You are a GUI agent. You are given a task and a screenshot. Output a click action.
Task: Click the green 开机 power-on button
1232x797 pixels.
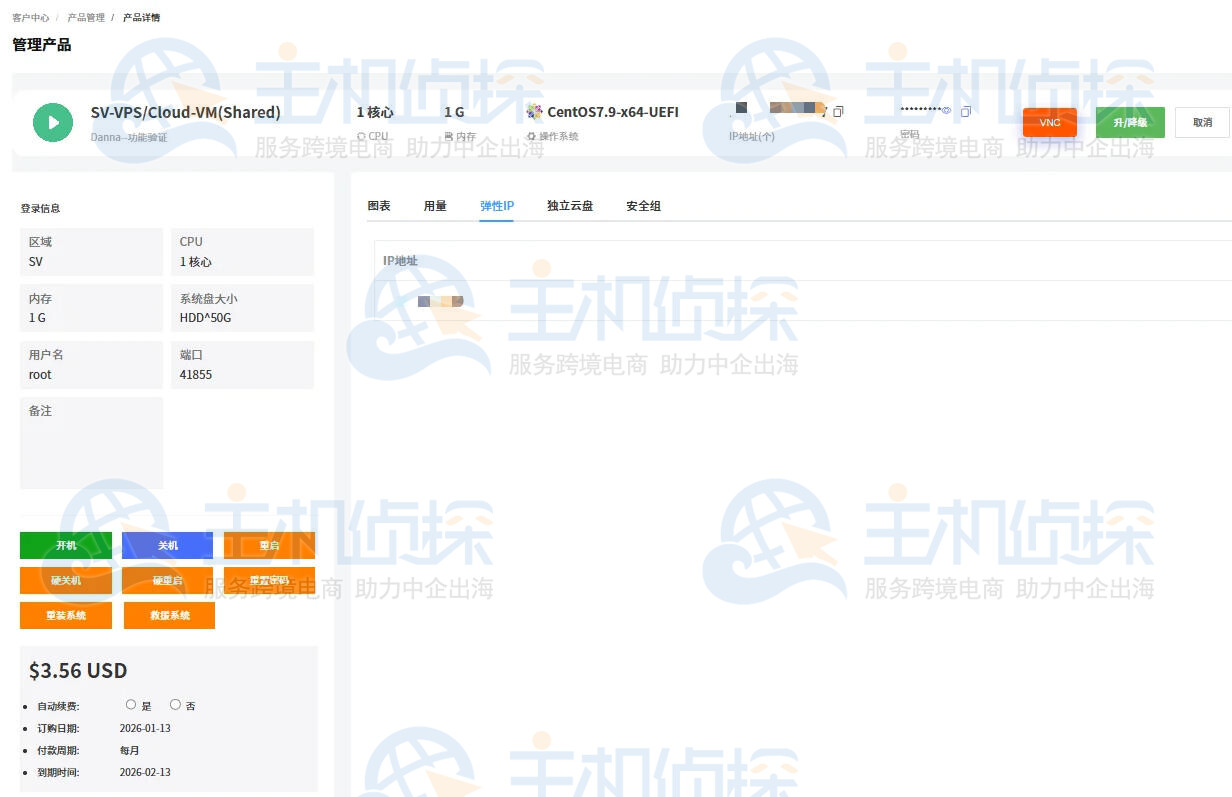[66, 545]
